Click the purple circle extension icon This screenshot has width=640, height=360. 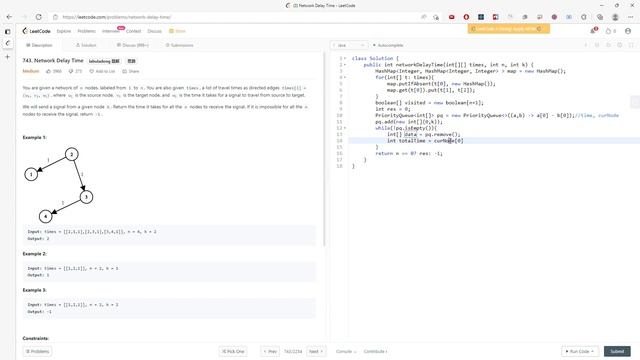tap(554, 17)
